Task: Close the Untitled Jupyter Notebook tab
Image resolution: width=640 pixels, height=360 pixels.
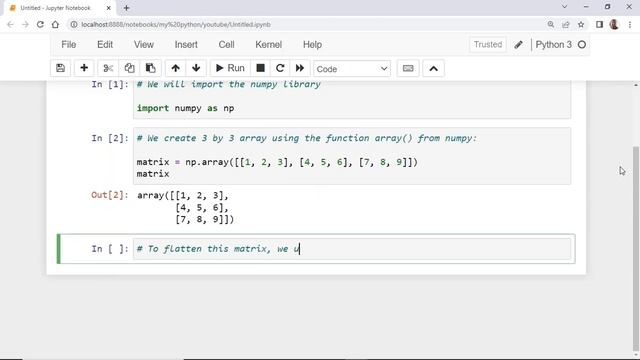Action: 109,8
